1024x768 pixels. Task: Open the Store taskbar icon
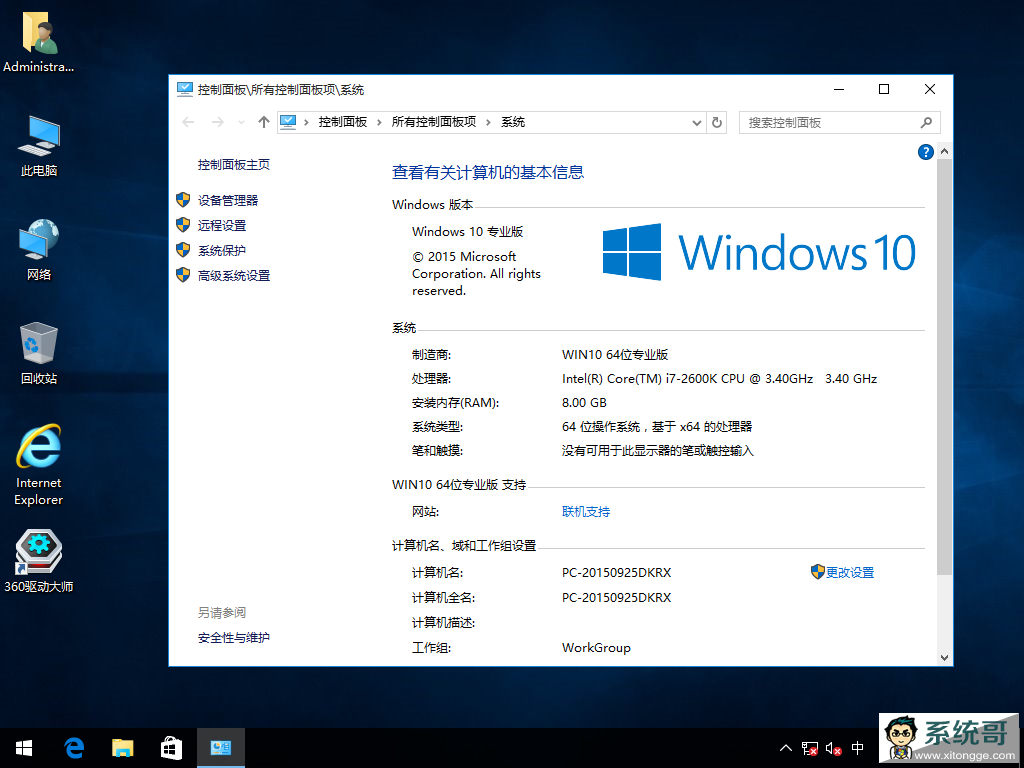click(x=171, y=748)
